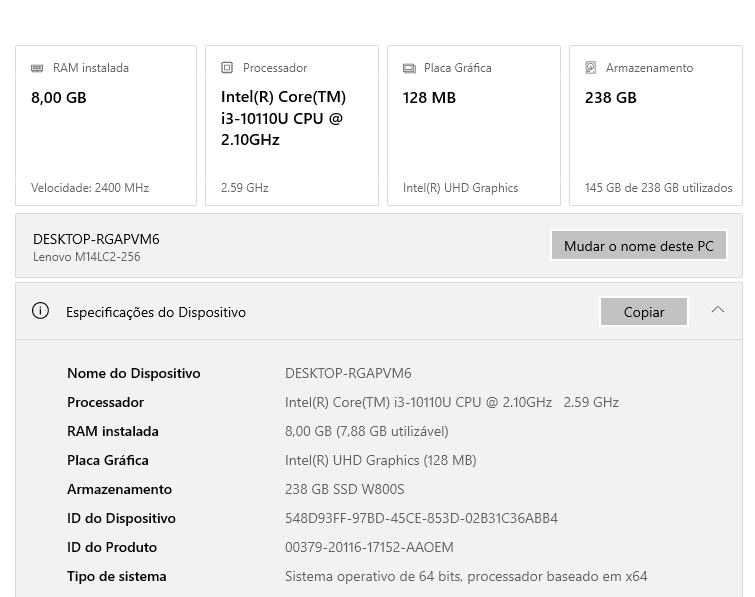The height and width of the screenshot is (597, 755).
Task: Click the RAM instalada memory icon
Action: tap(38, 68)
